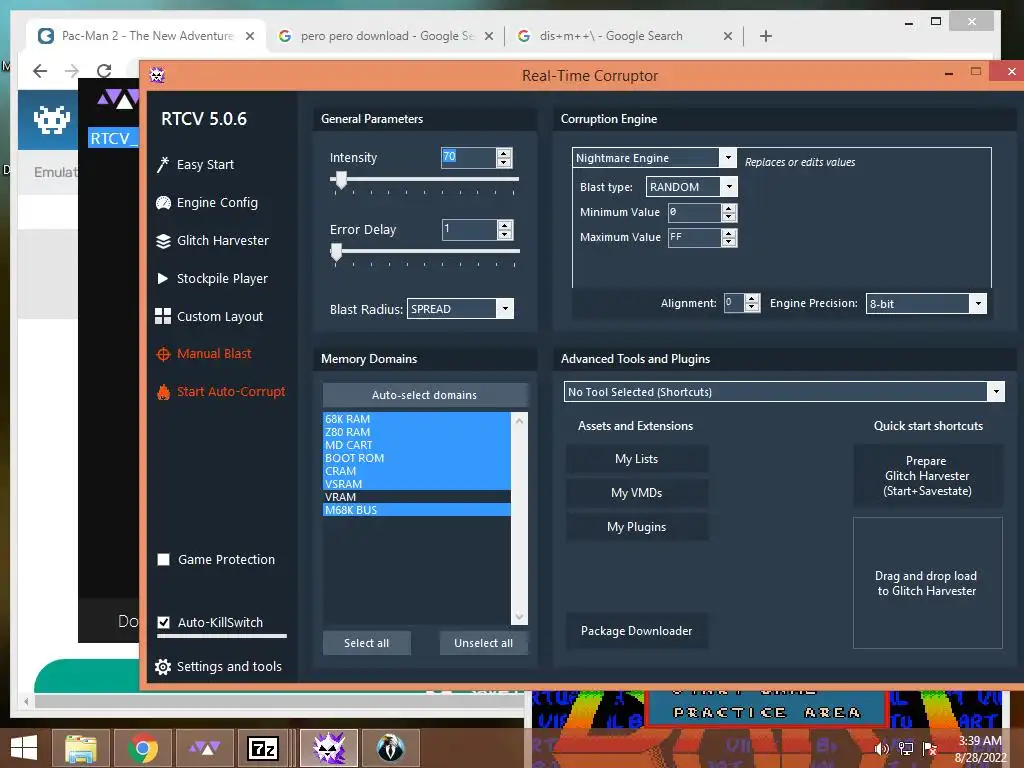Image resolution: width=1024 pixels, height=768 pixels.
Task: Open My Lists button
Action: [637, 459]
